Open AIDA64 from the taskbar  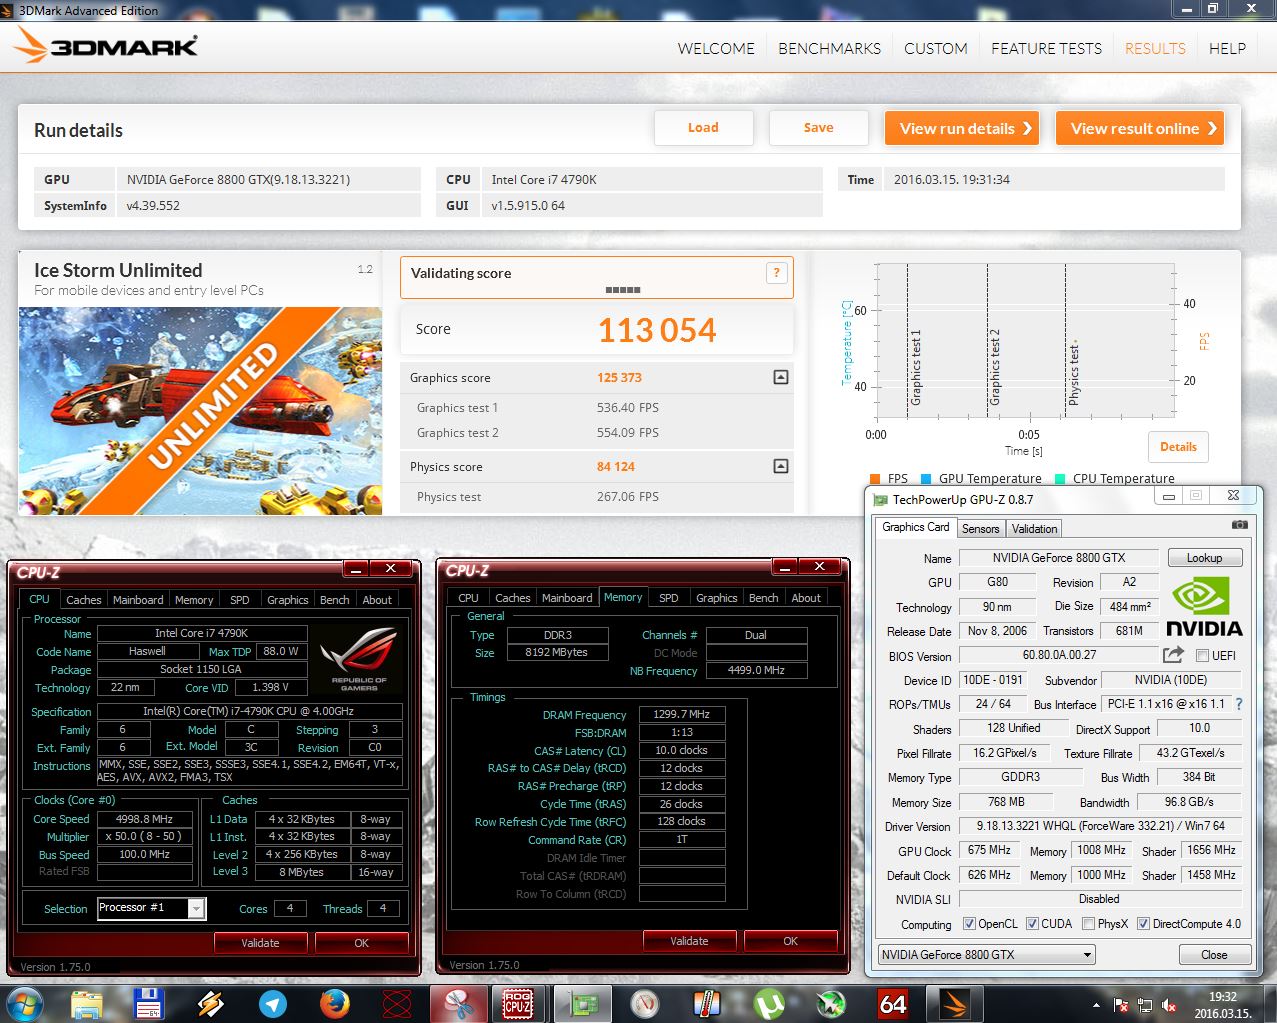tap(893, 1003)
